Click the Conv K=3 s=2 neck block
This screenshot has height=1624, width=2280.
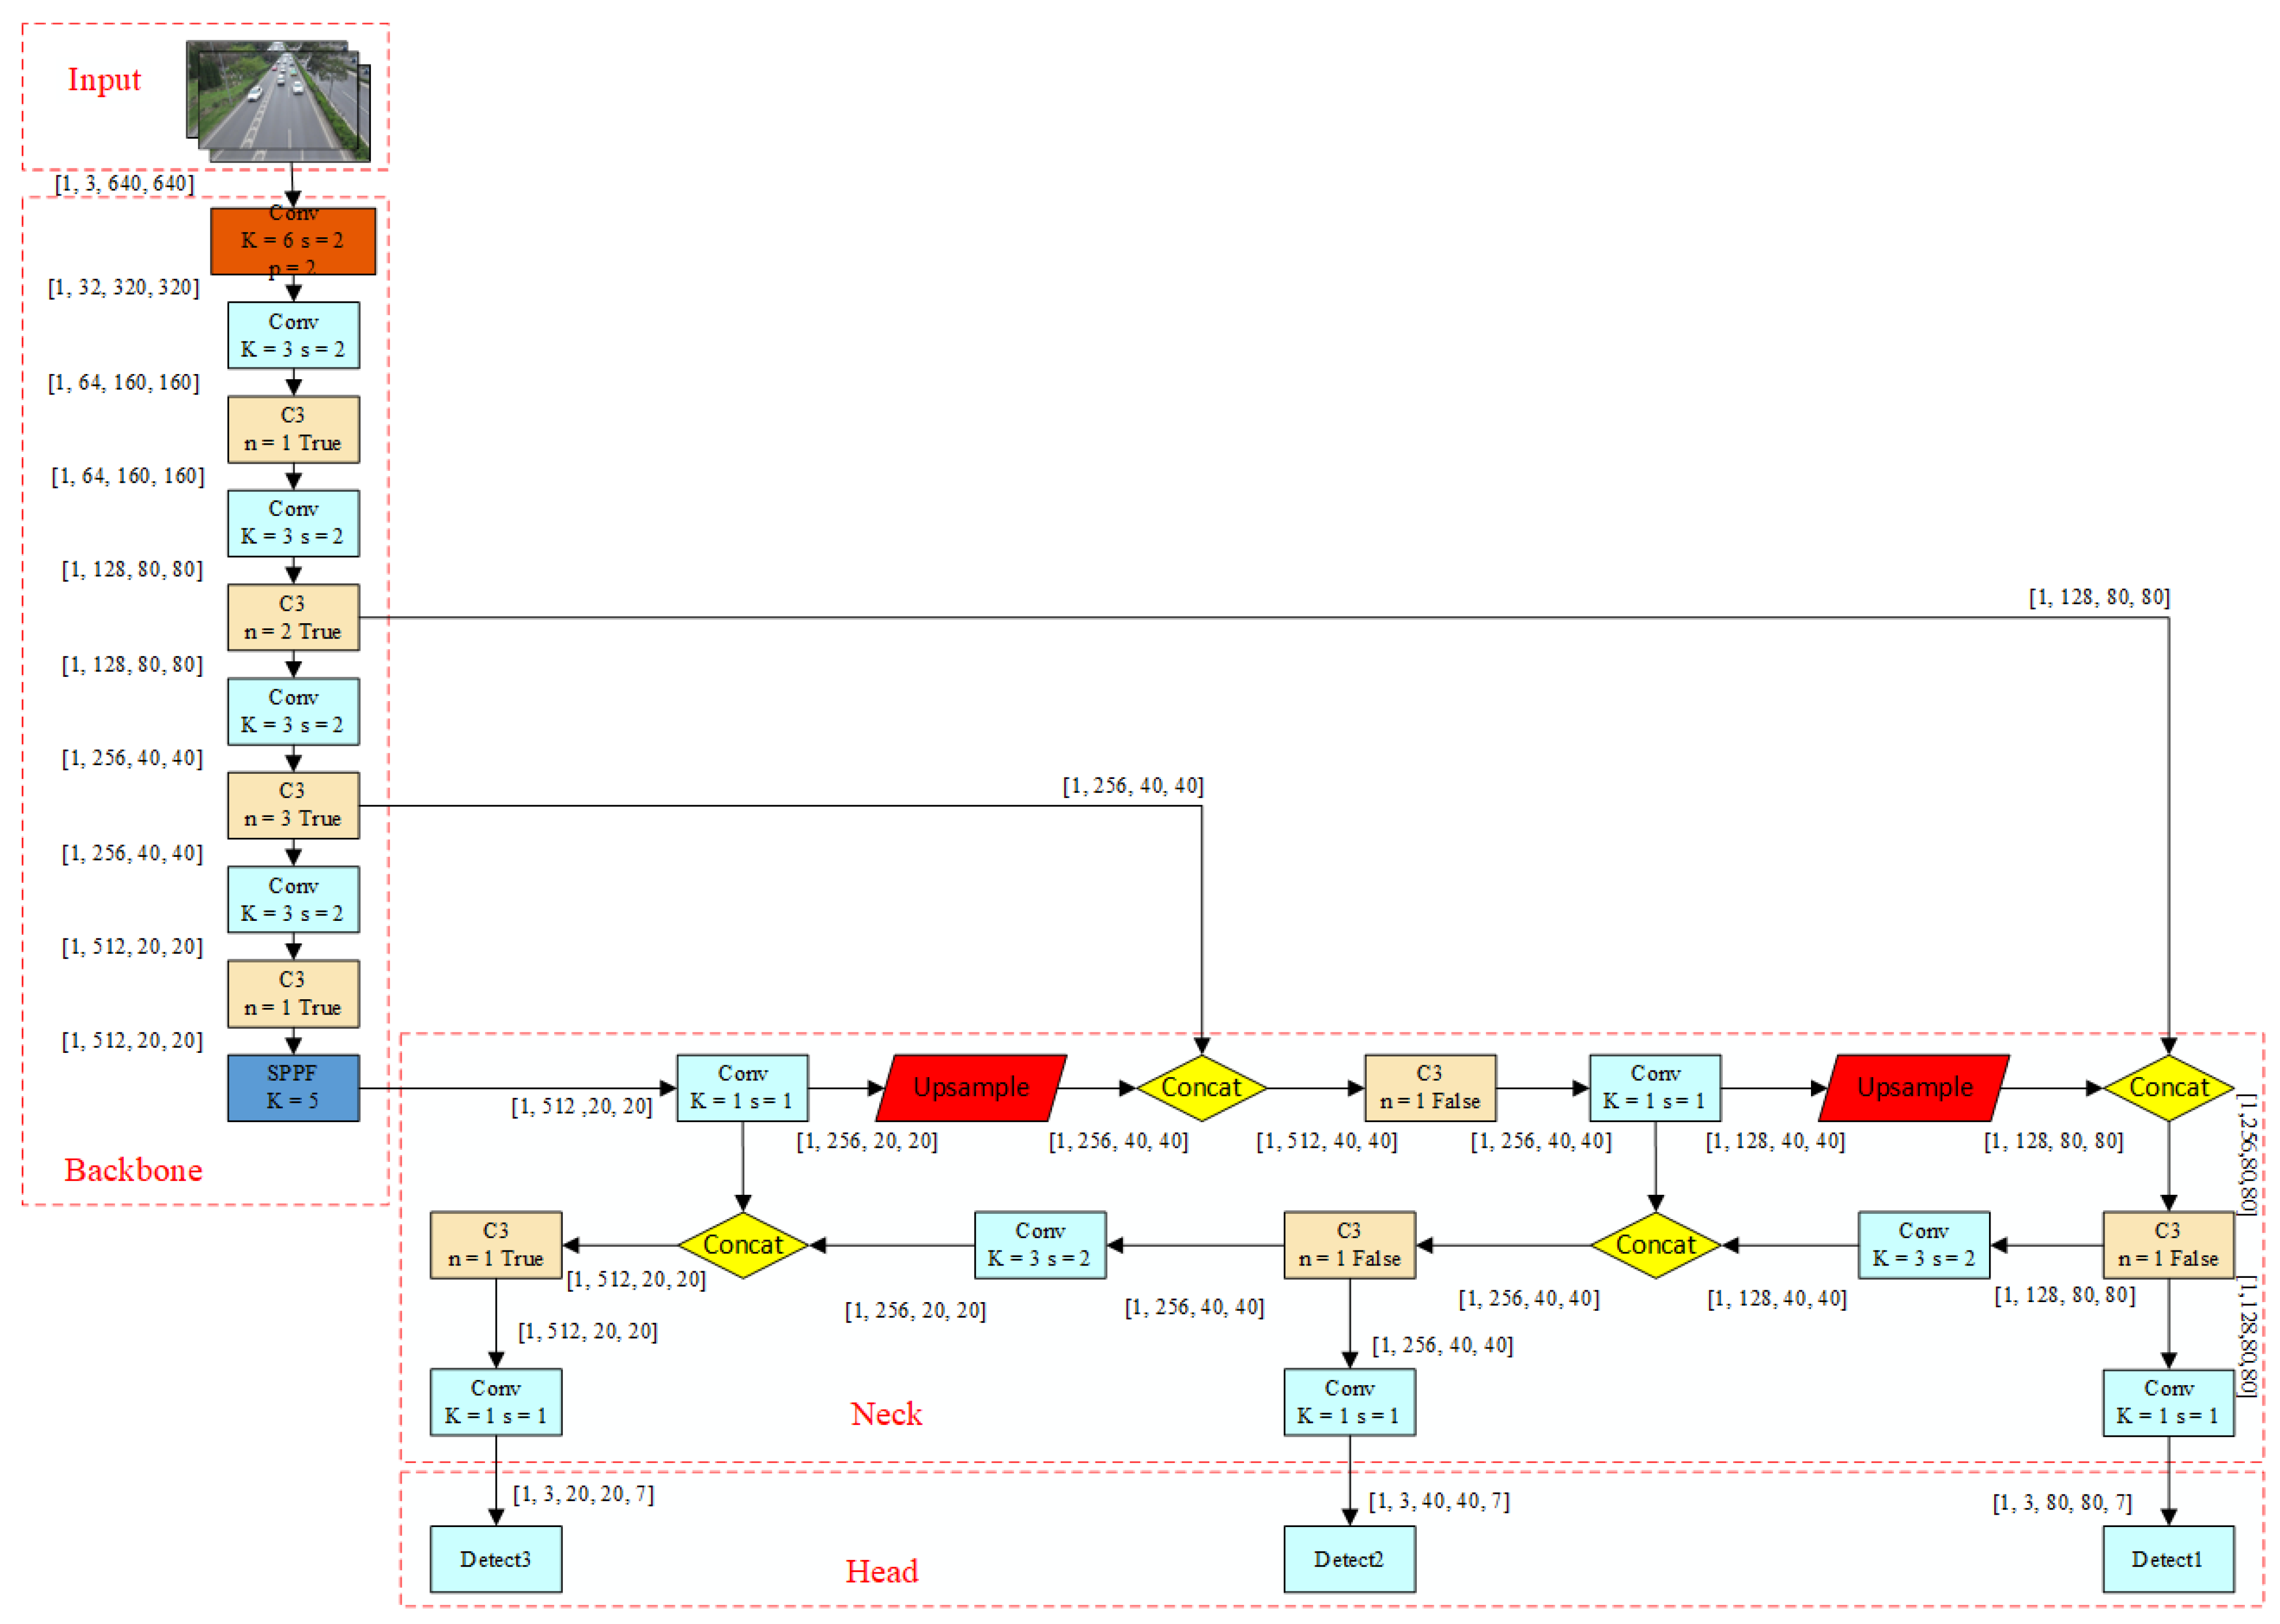coord(1040,1245)
